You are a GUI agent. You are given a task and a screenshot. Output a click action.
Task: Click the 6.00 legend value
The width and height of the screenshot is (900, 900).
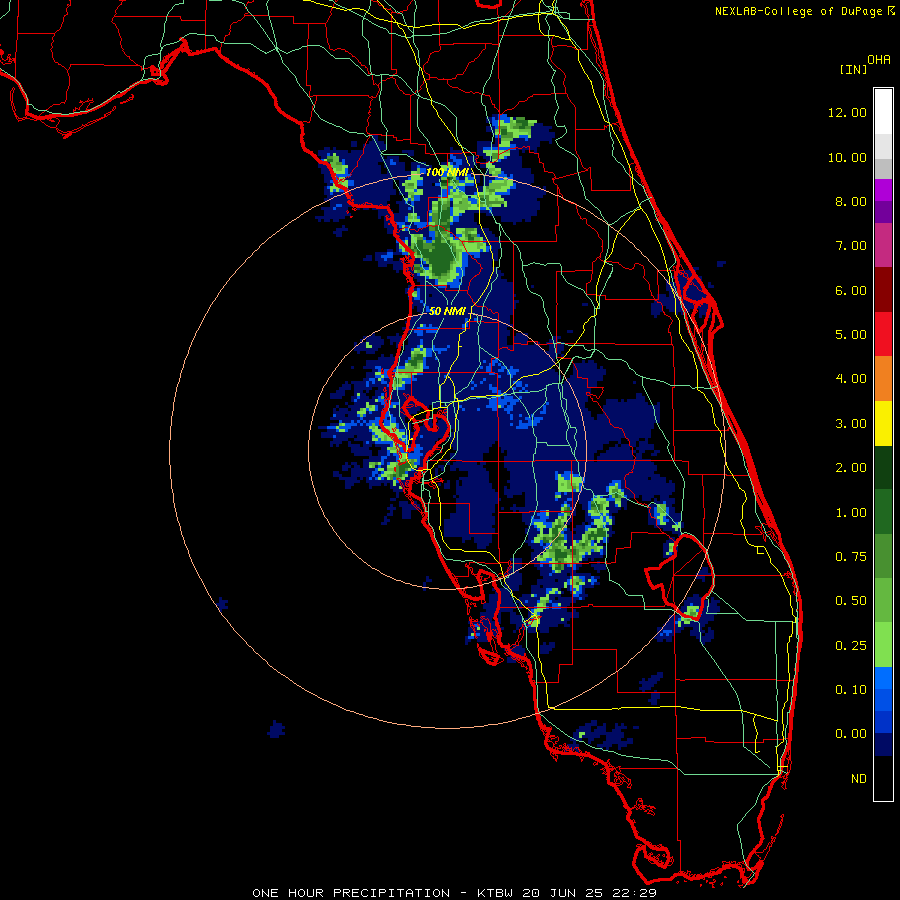coord(851,290)
